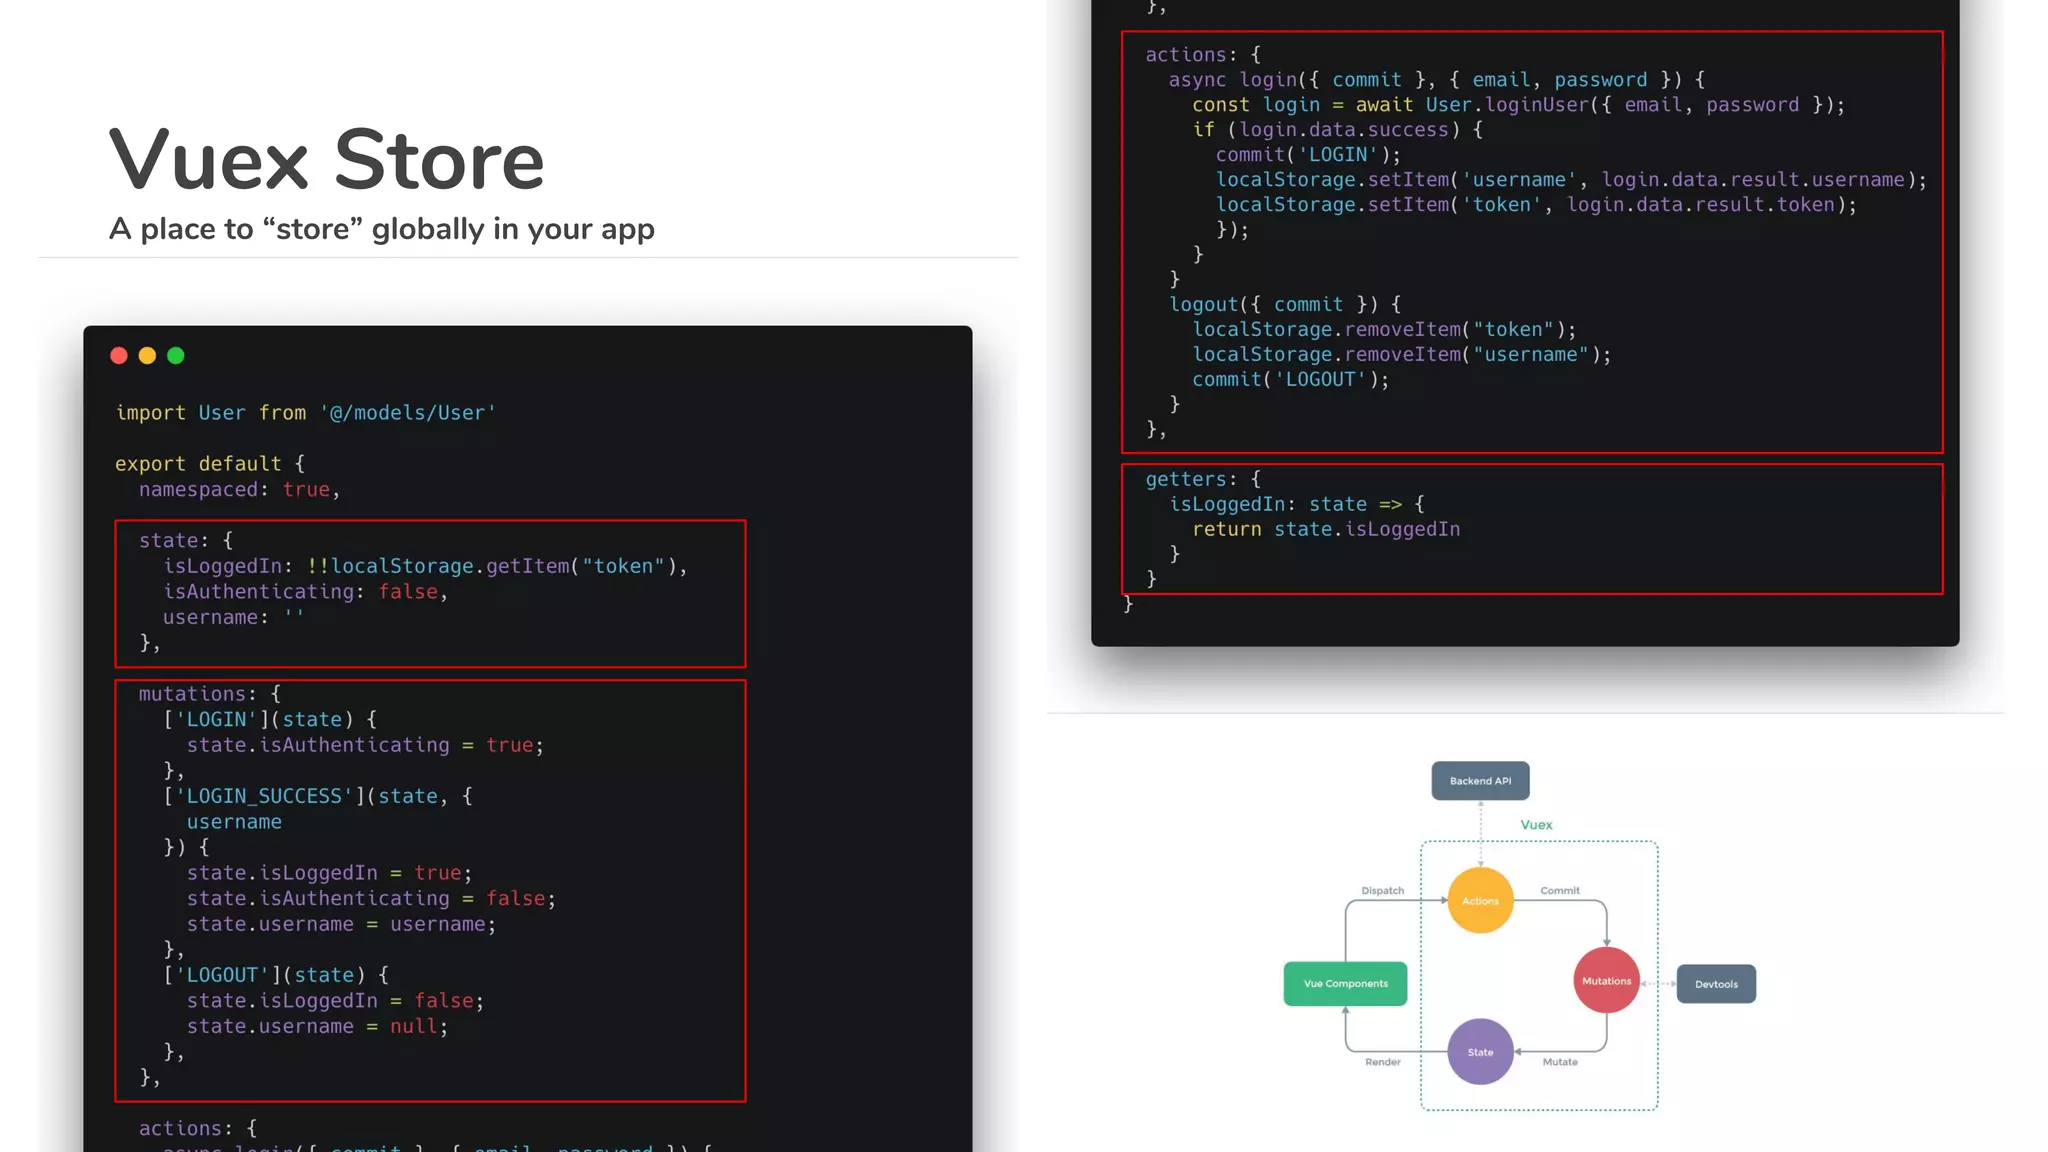Click the LOGIN_SUCCESS mutation line
2048x1152 pixels.
318,797
